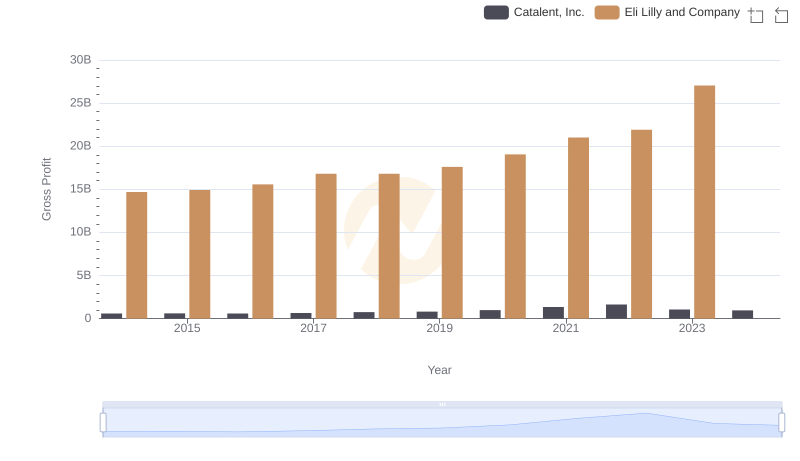The height and width of the screenshot is (461, 800).
Task: Toggle Eli Lilly and Company legend entry
Action: (682, 12)
